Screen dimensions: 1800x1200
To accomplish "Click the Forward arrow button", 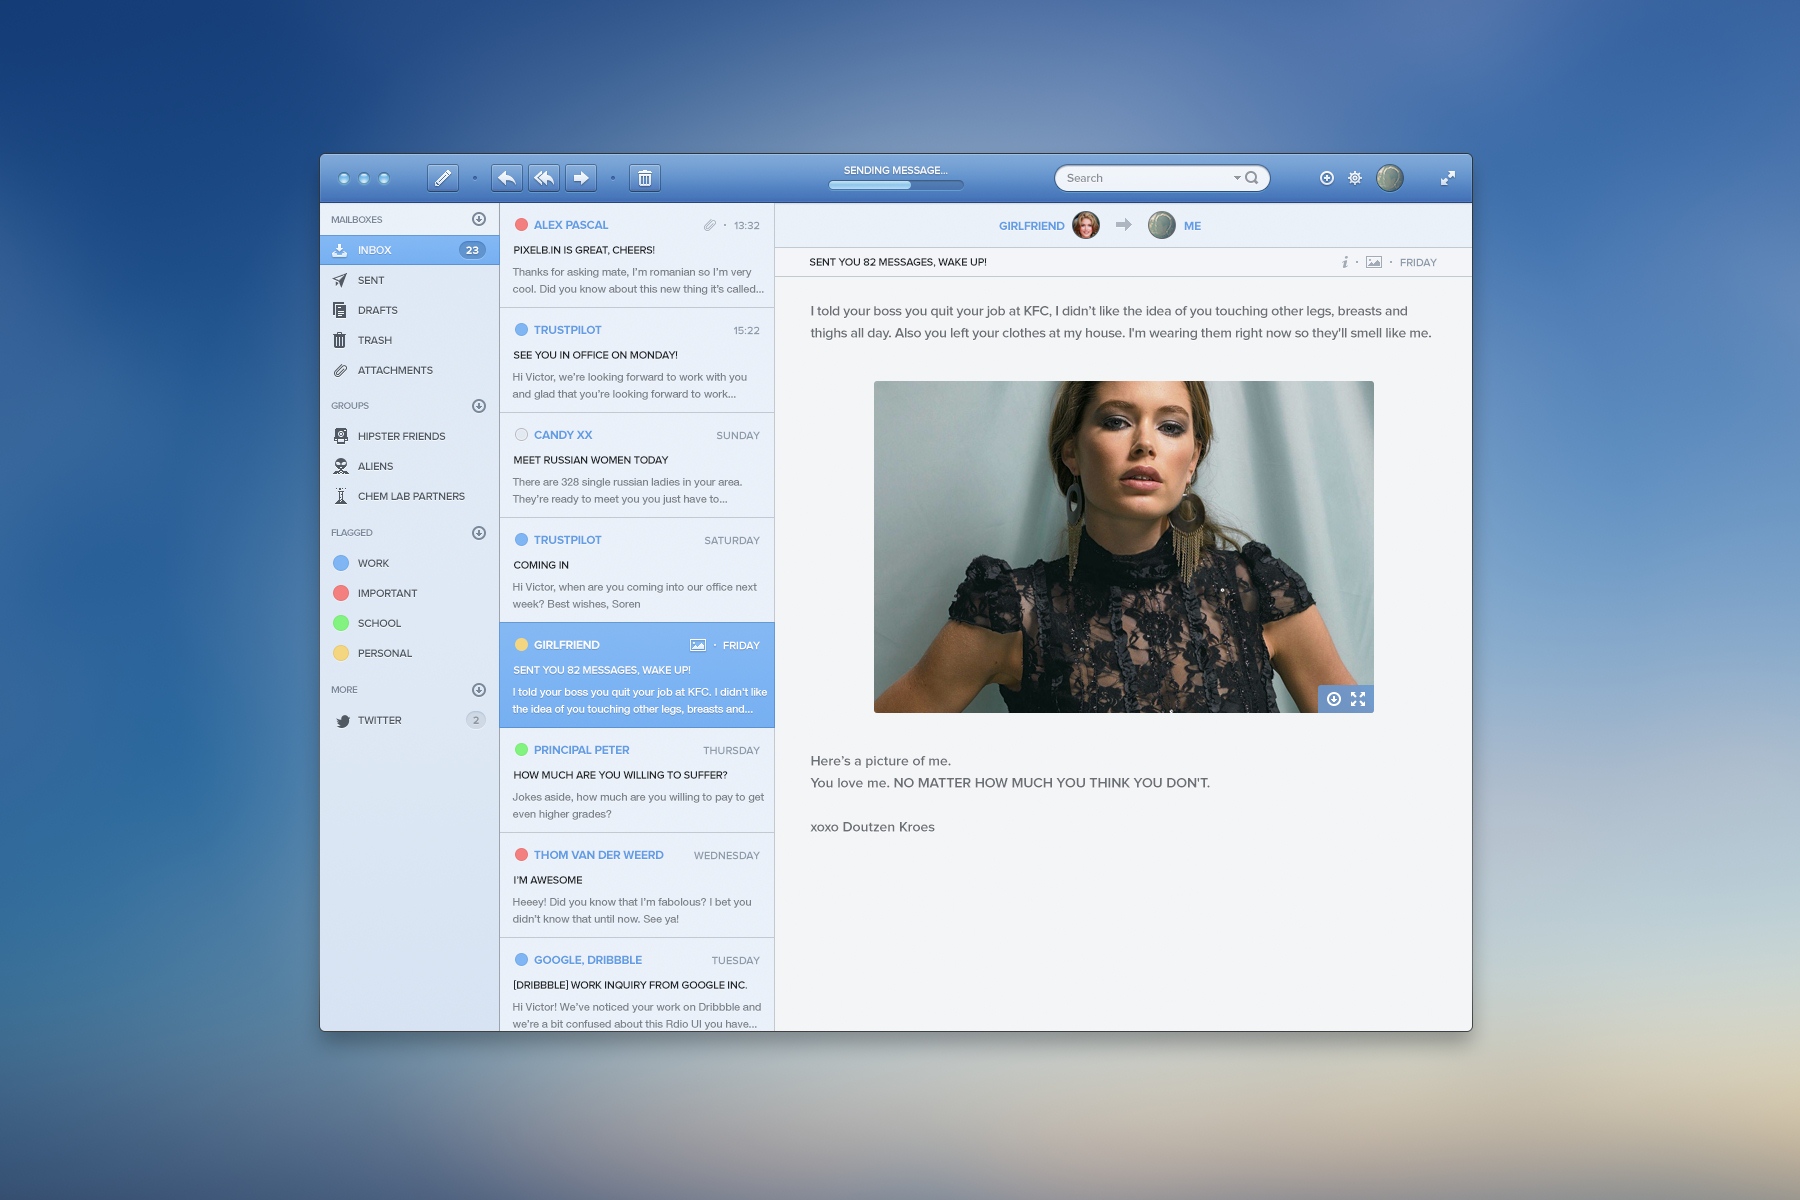I will point(581,178).
